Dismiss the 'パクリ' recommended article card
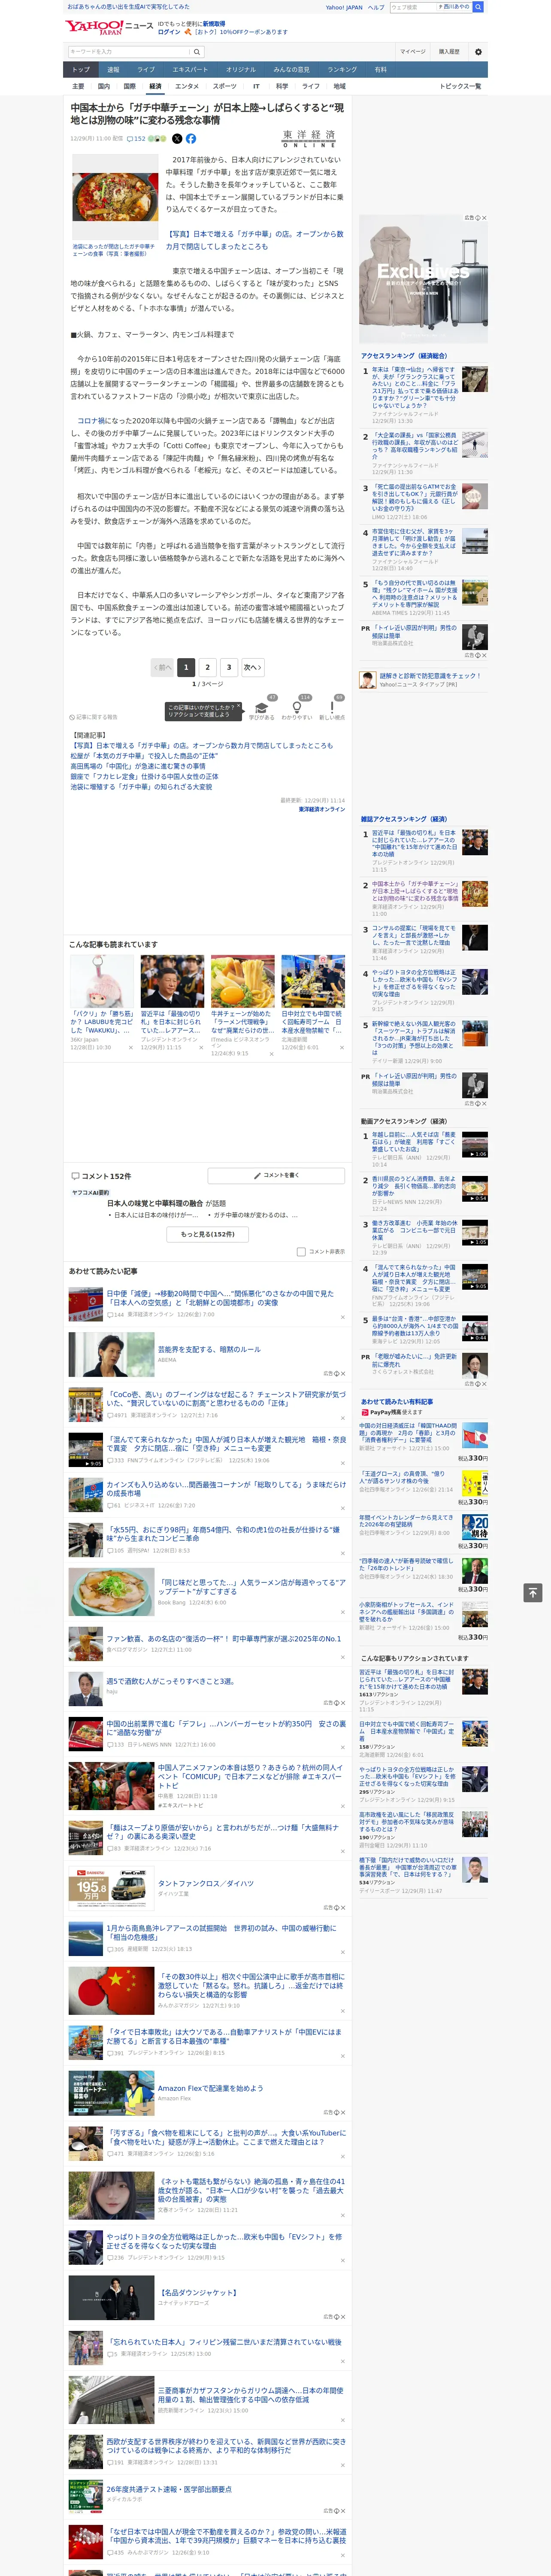The height and width of the screenshot is (2576, 551). click(130, 1047)
